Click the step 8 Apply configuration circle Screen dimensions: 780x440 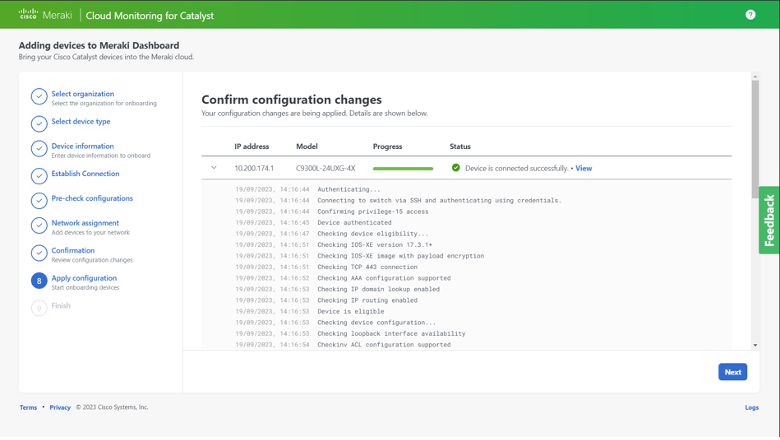pos(39,281)
